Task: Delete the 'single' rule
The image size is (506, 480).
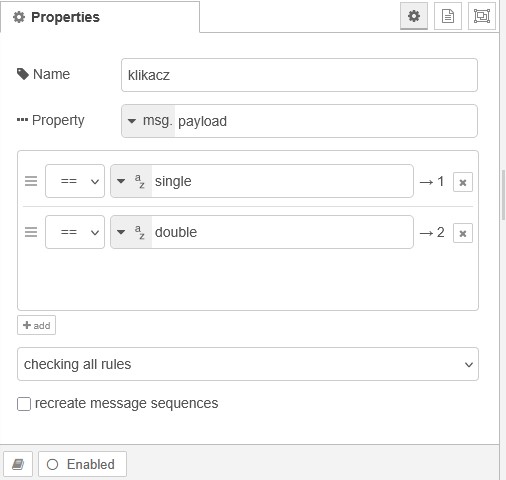Action: [x=463, y=182]
